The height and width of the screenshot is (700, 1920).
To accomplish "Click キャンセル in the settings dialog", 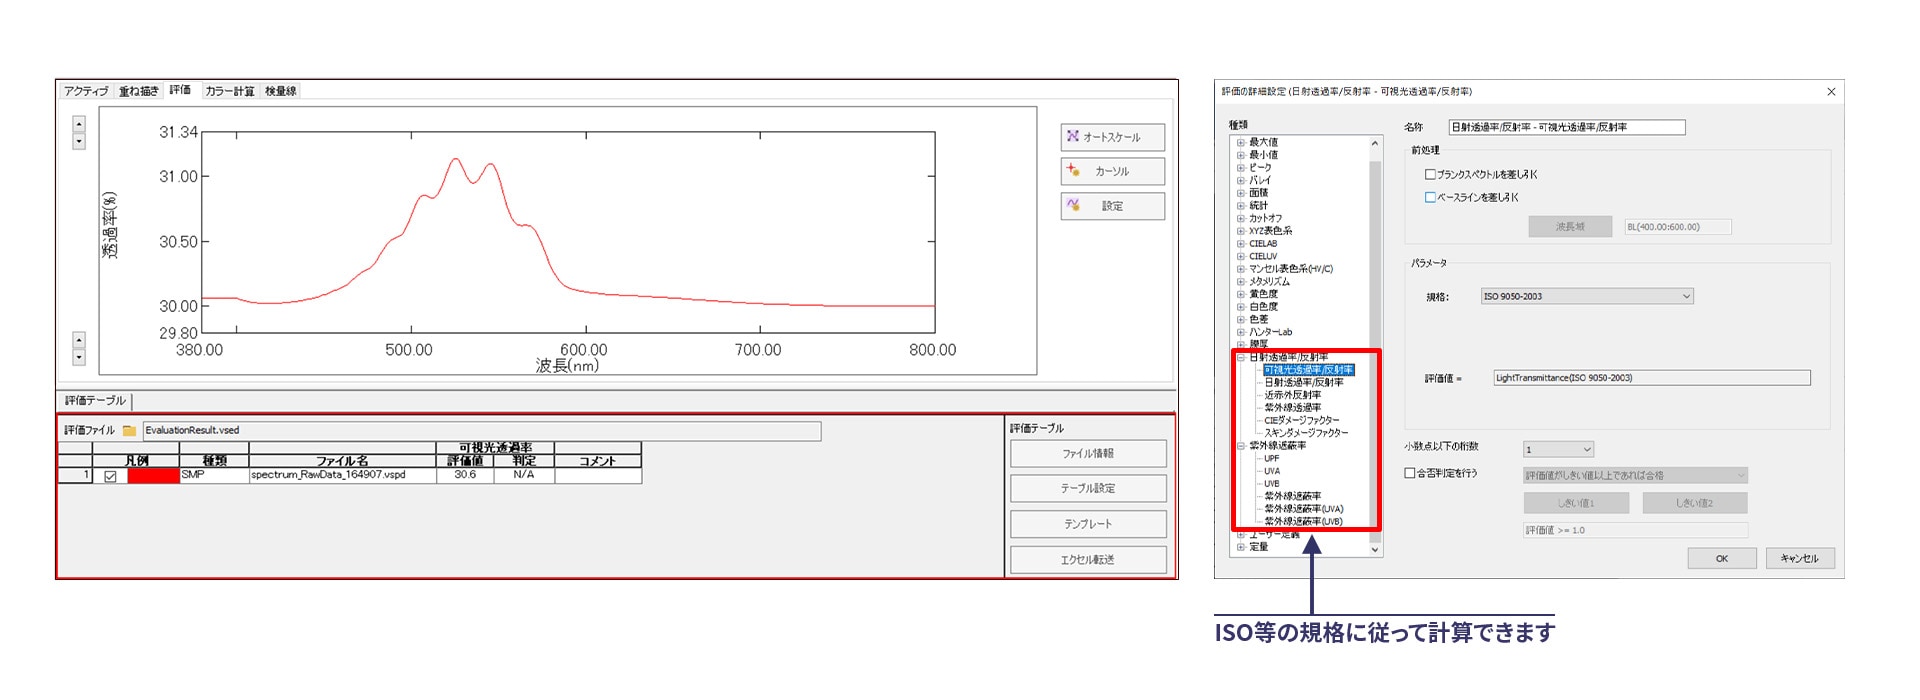I will coord(1800,559).
